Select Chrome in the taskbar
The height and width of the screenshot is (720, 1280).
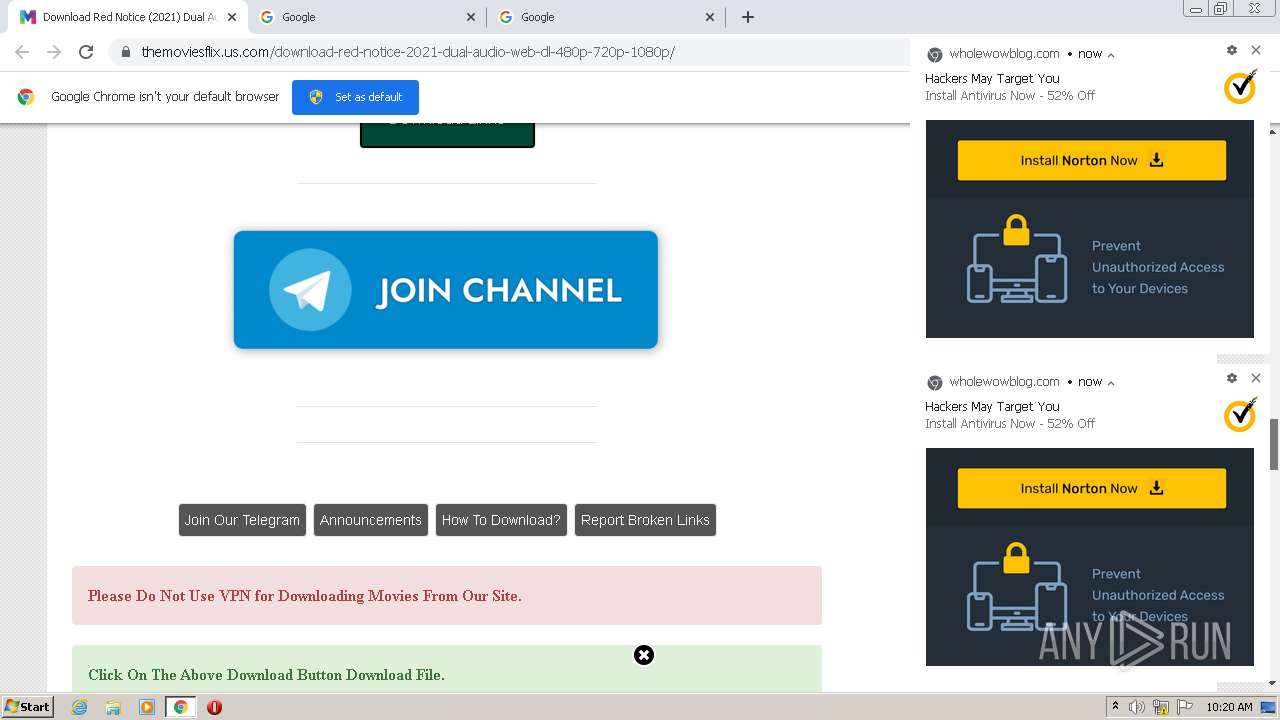(x=180, y=707)
